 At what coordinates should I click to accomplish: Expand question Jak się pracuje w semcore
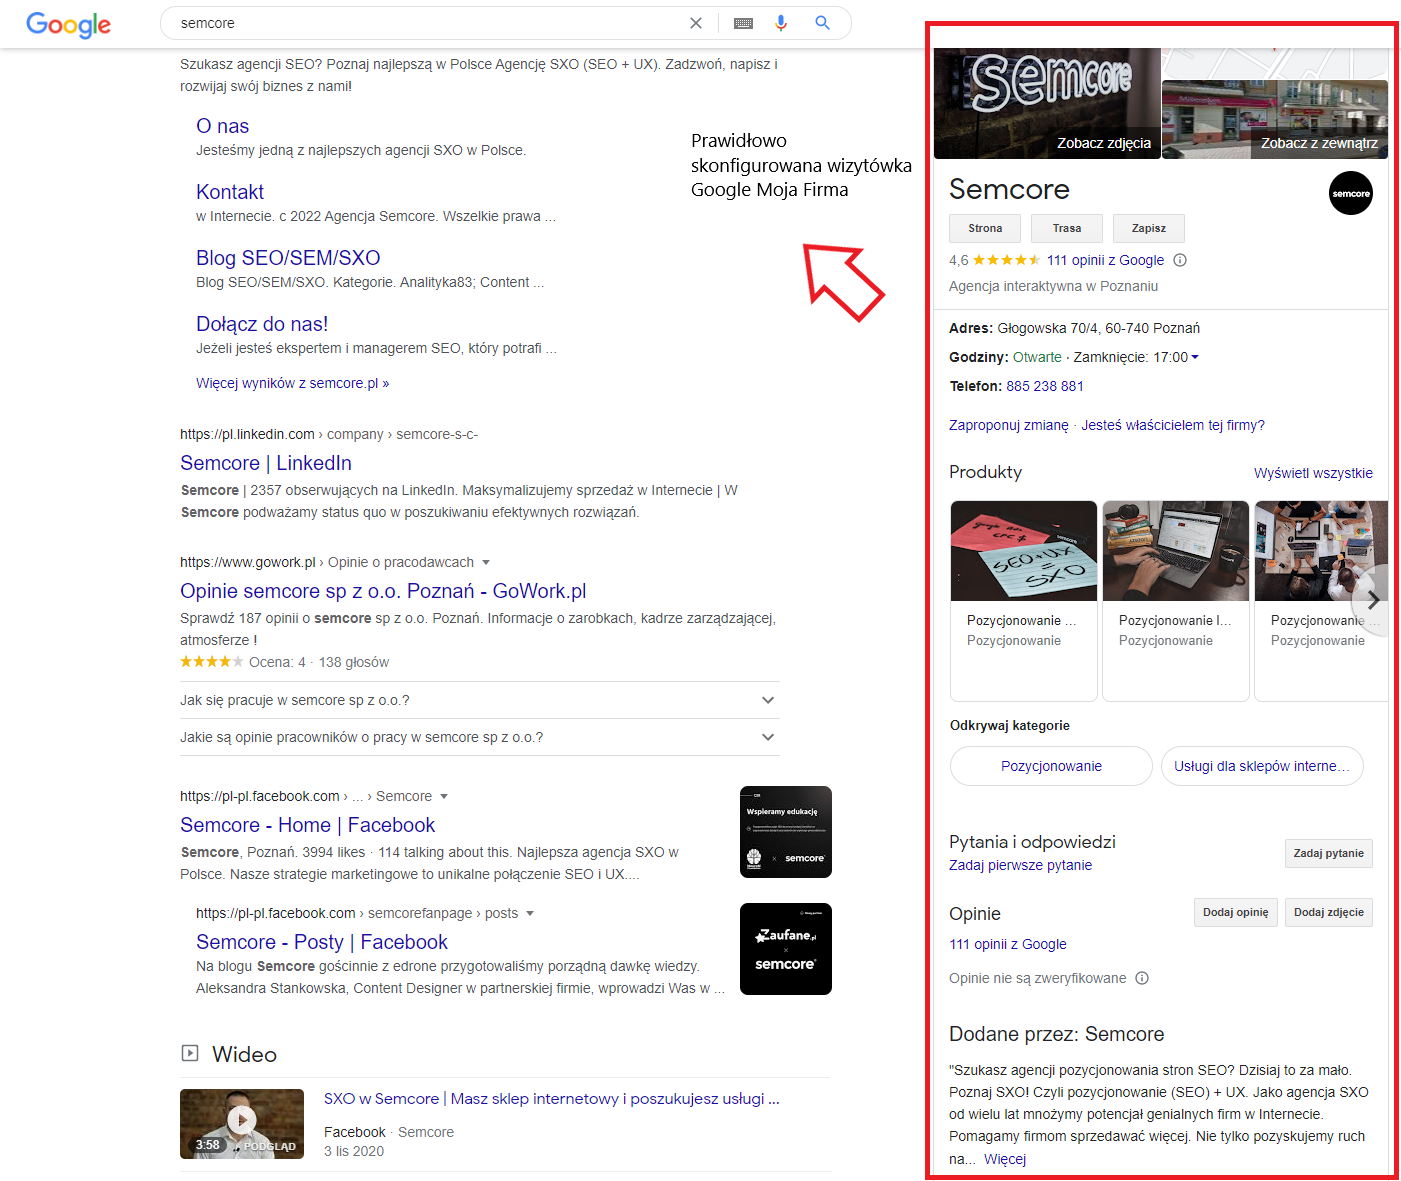[479, 700]
